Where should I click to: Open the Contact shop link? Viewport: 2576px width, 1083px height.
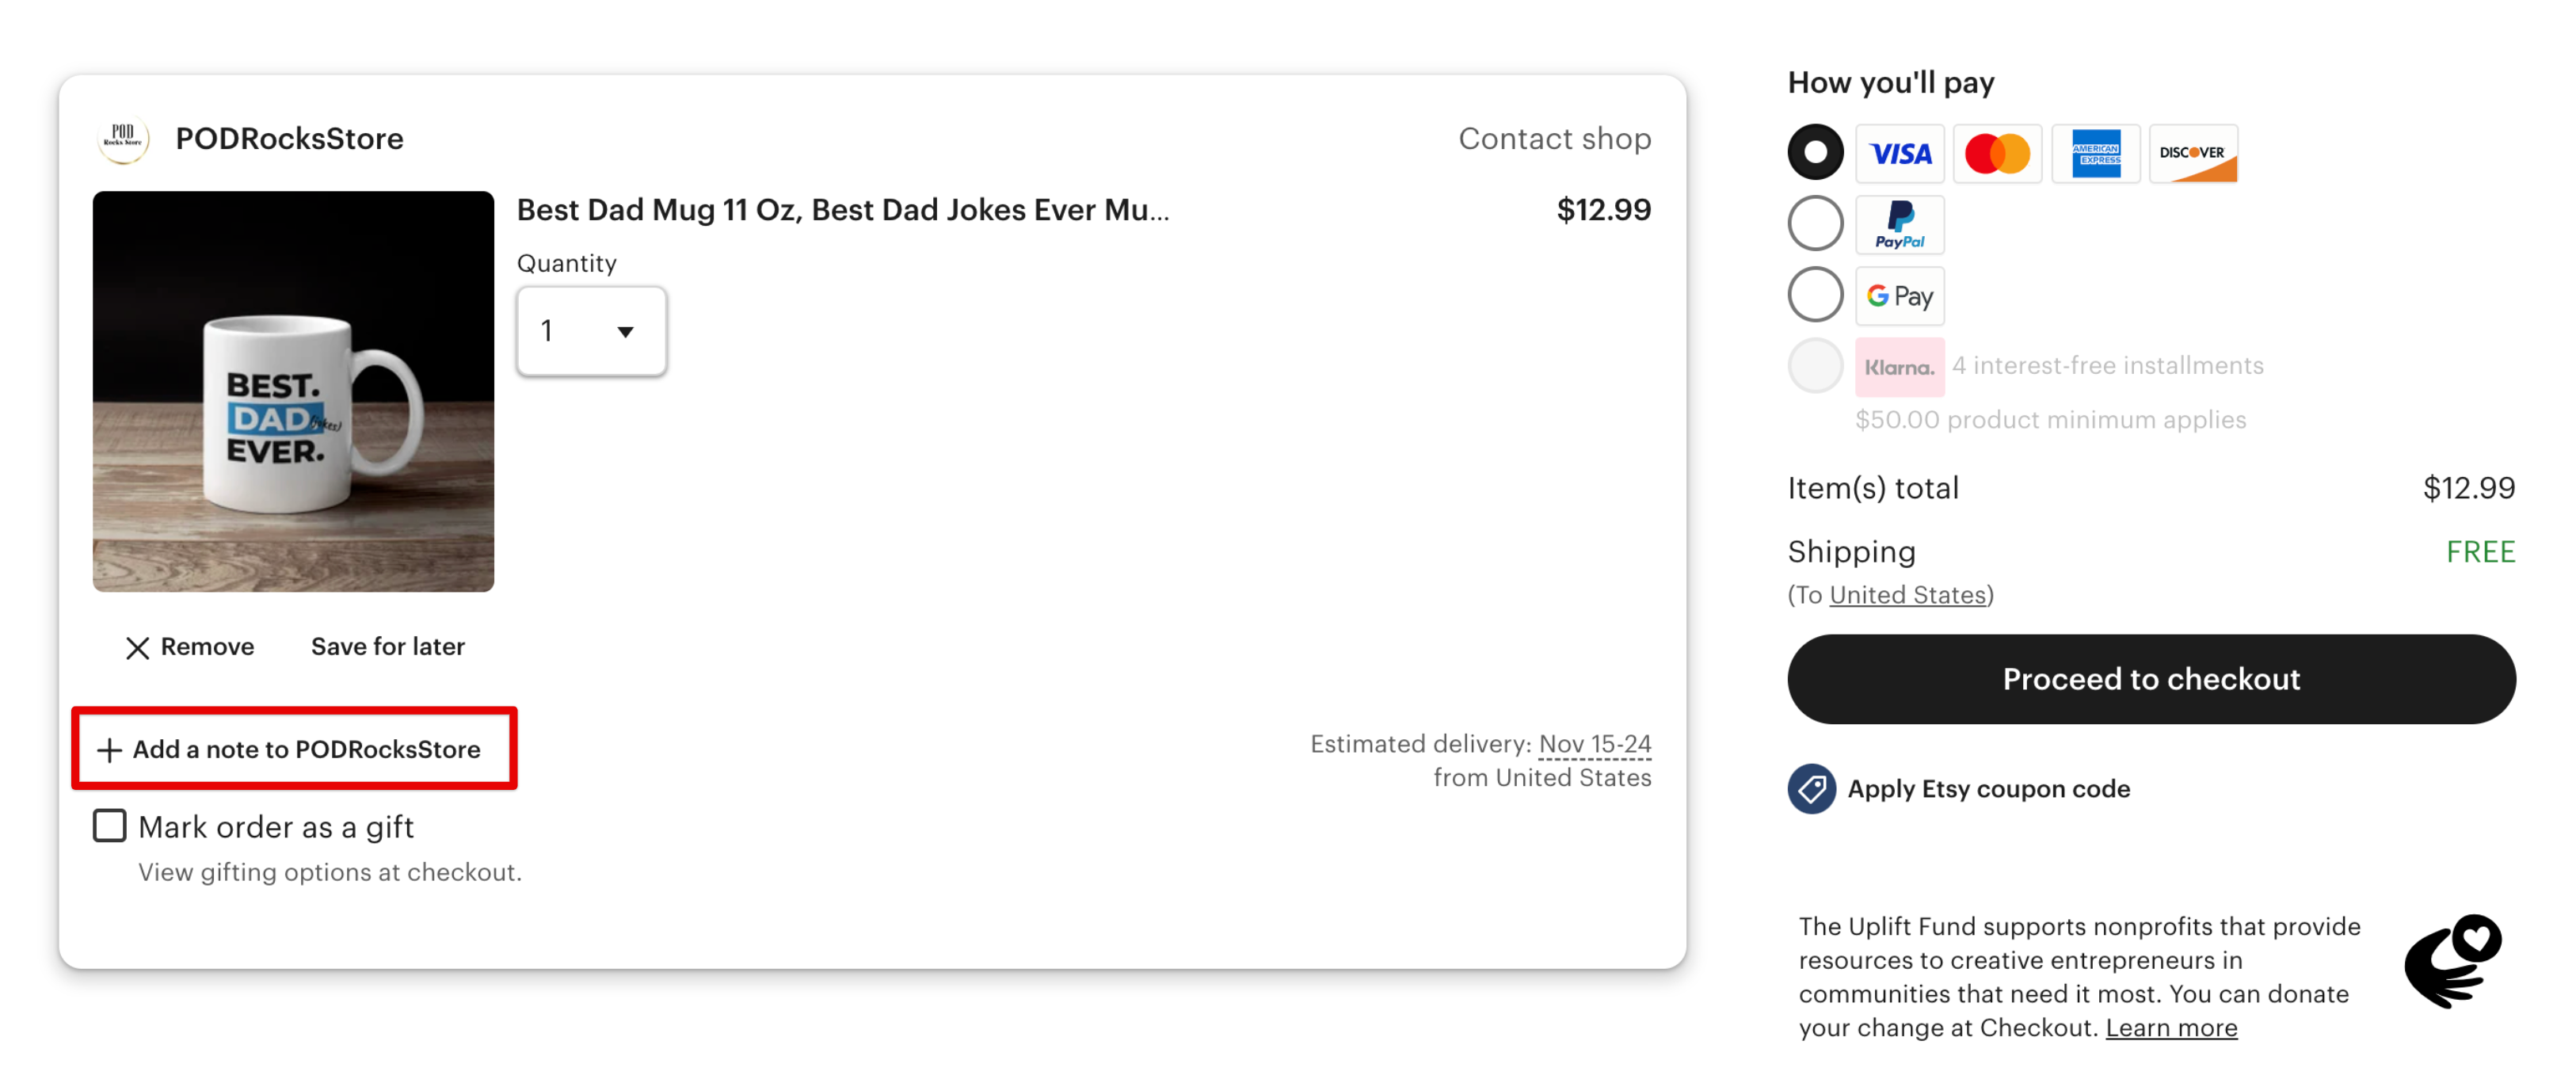pos(1554,138)
